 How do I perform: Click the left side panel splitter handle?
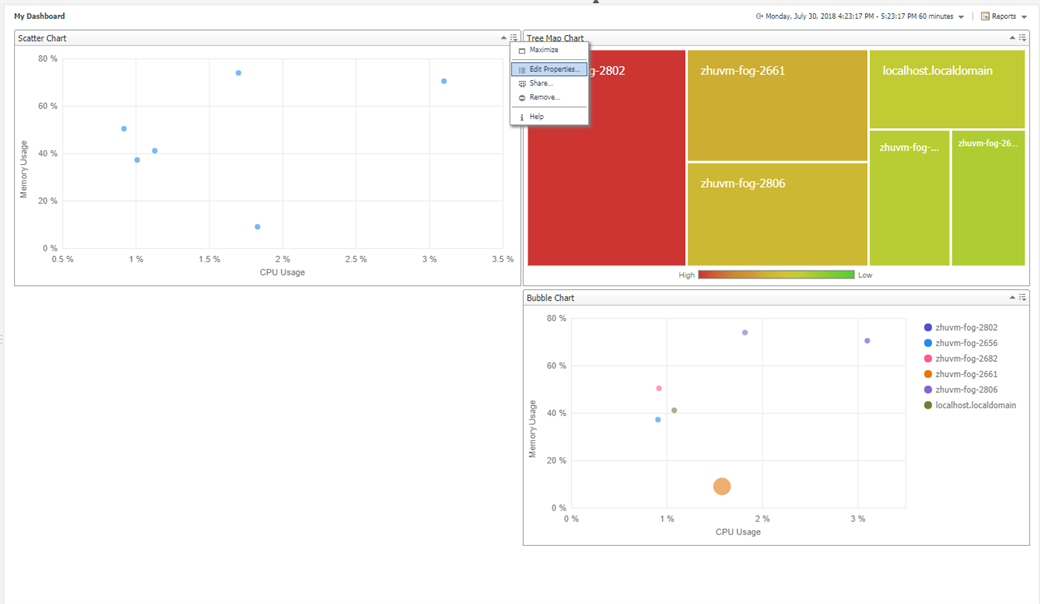click(x=2, y=339)
